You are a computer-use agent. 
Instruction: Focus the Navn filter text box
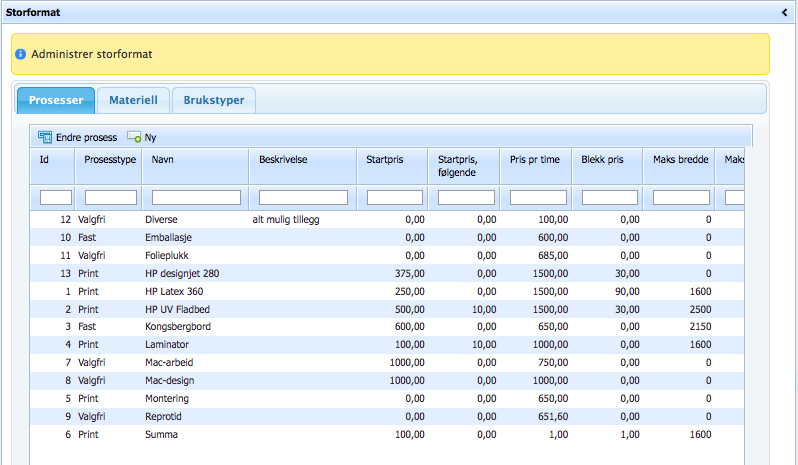196,197
